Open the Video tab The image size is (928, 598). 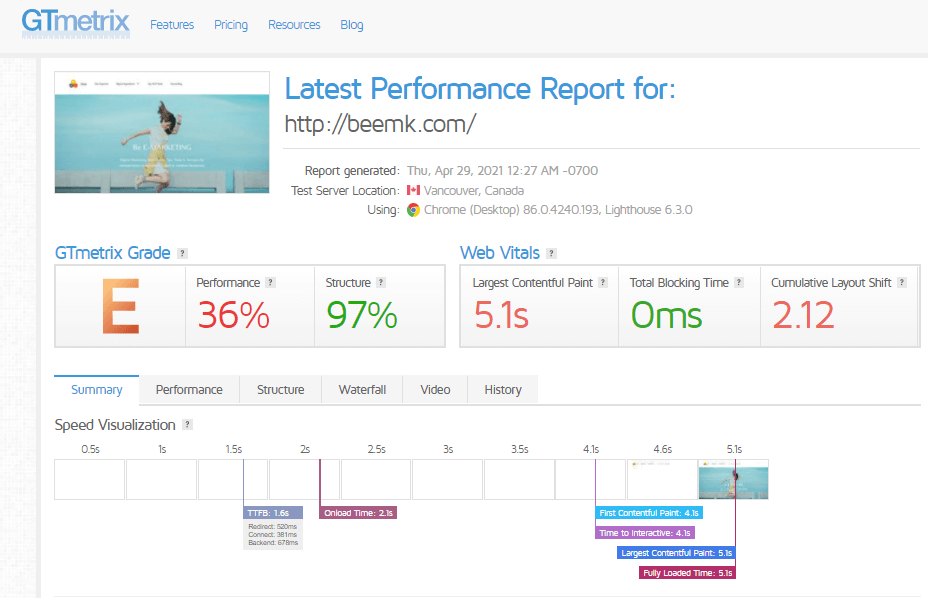[x=435, y=390]
